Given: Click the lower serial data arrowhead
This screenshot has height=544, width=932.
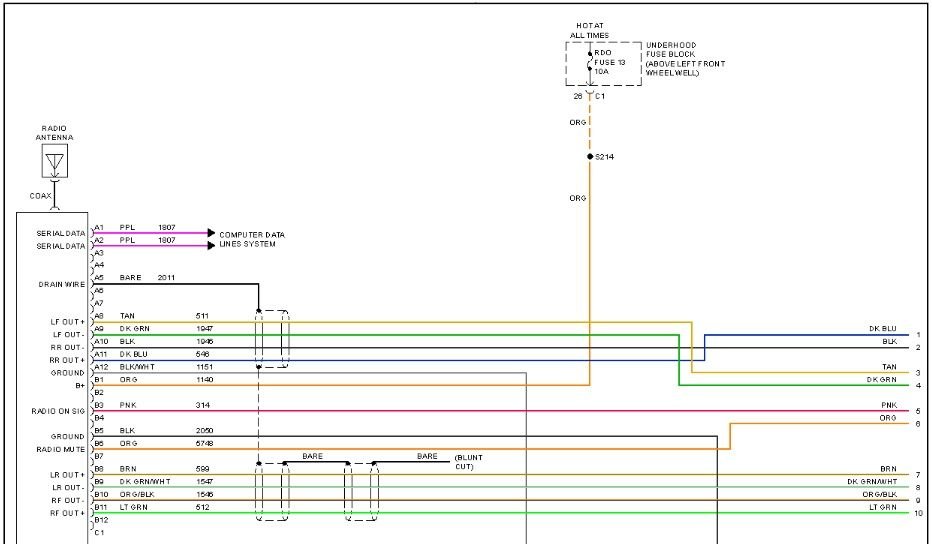Looking at the screenshot, I should pyautogui.click(x=211, y=245).
